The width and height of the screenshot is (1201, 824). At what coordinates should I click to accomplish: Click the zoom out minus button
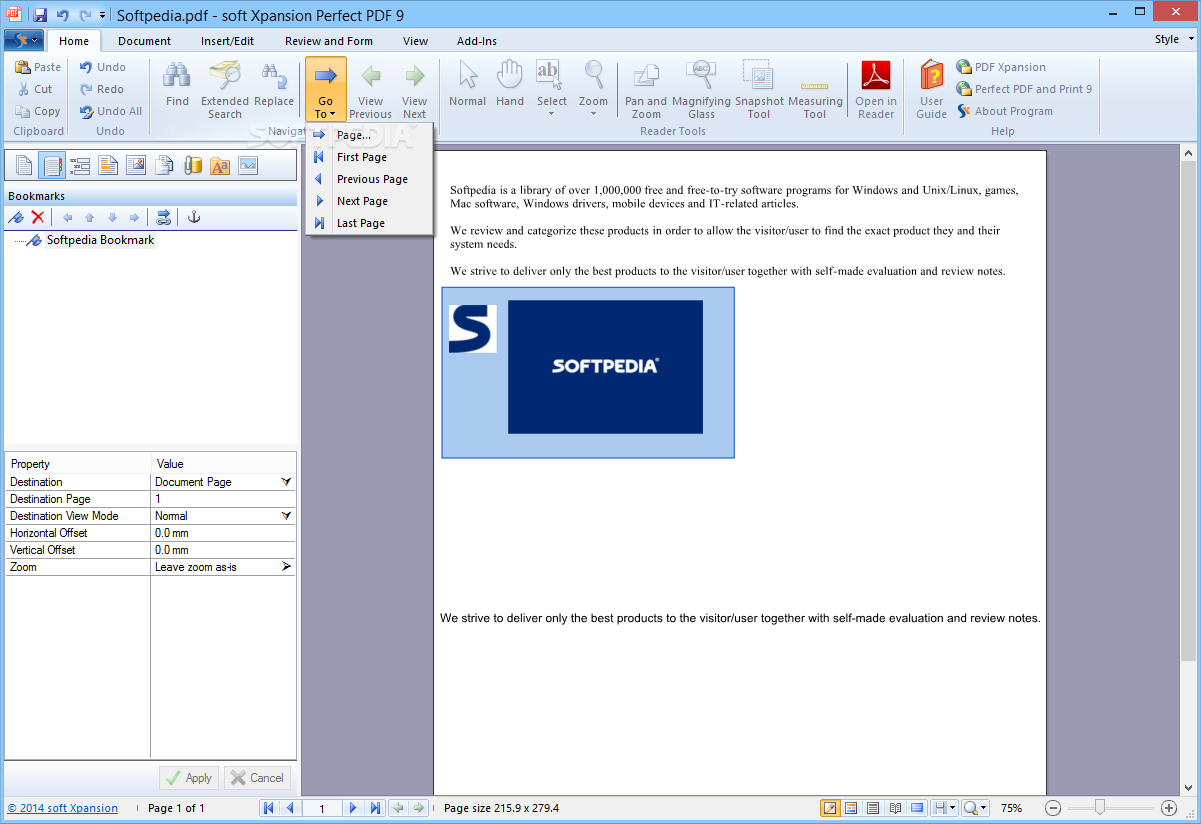(1053, 808)
